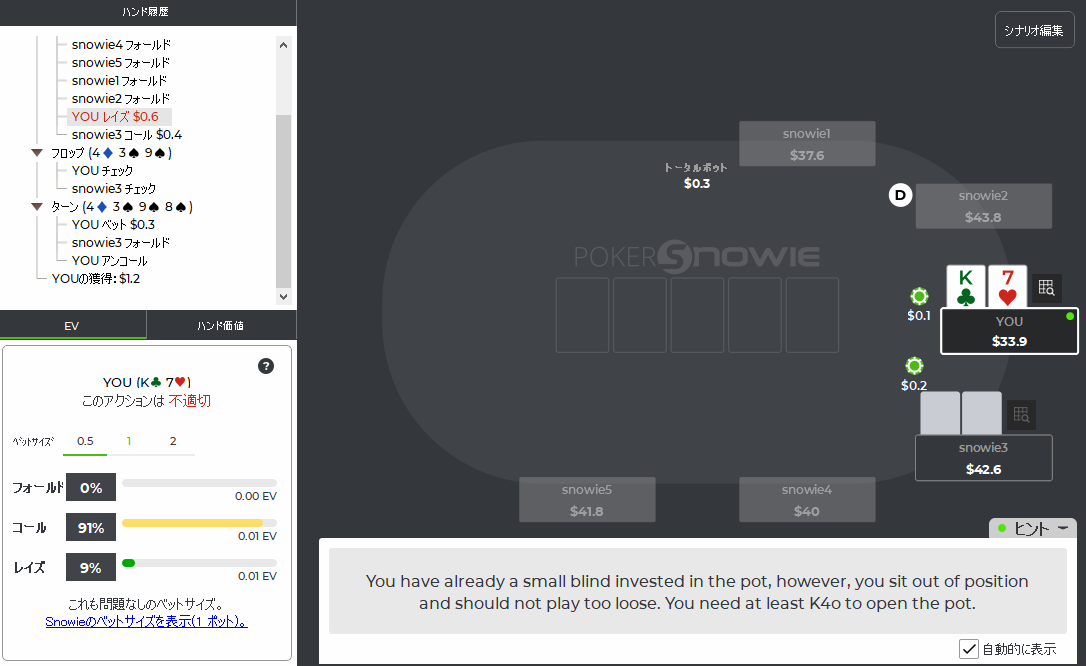Viewport: 1086px width, 666px height.
Task: Select the snowie3 フォールド turn entry
Action: click(x=121, y=242)
